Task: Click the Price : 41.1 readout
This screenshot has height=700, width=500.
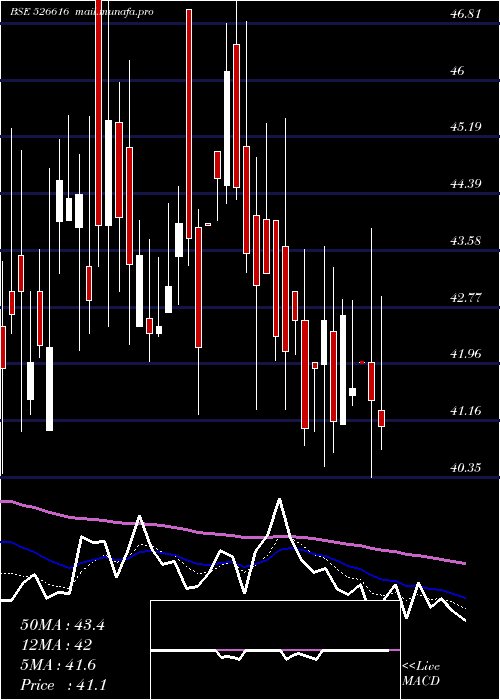Action: 63,685
